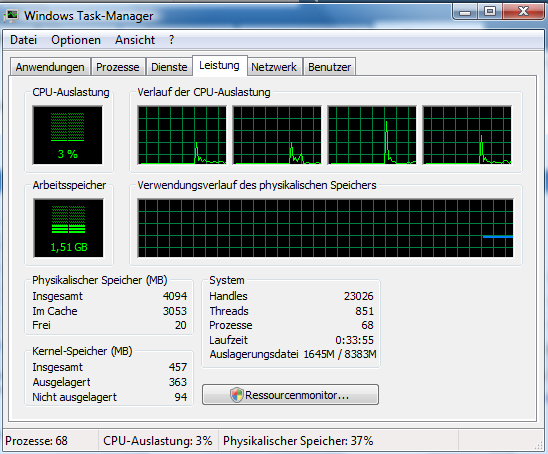
Task: Click the System group label
Action: [x=227, y=280]
